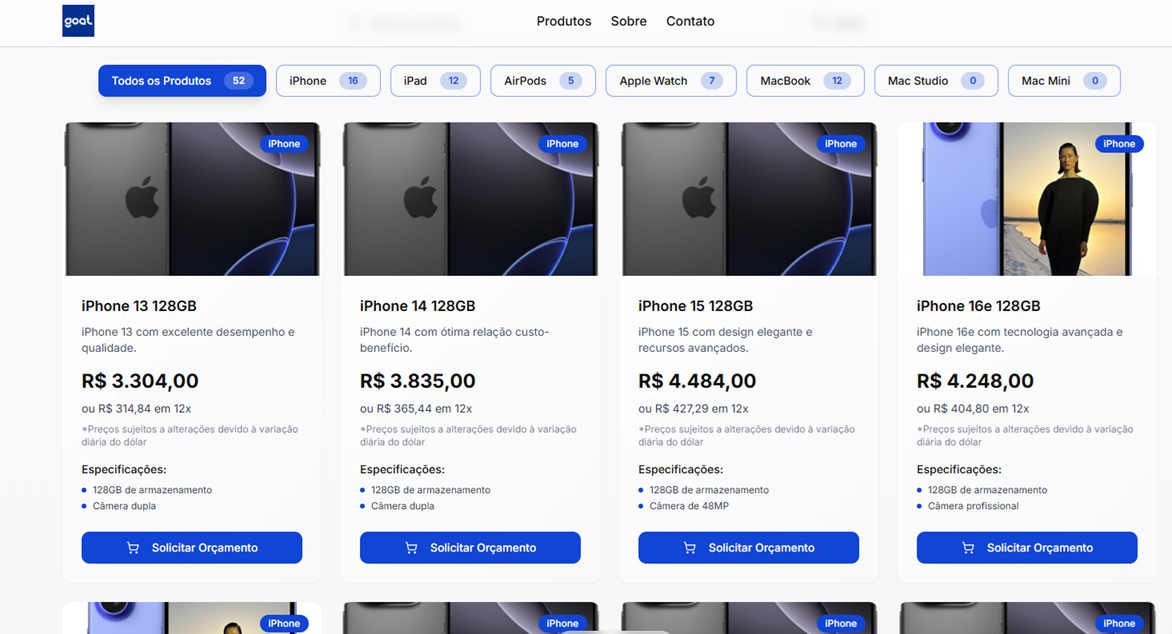This screenshot has width=1172, height=634.
Task: Click cart icon on iPhone 13 quote button
Action: (x=133, y=548)
